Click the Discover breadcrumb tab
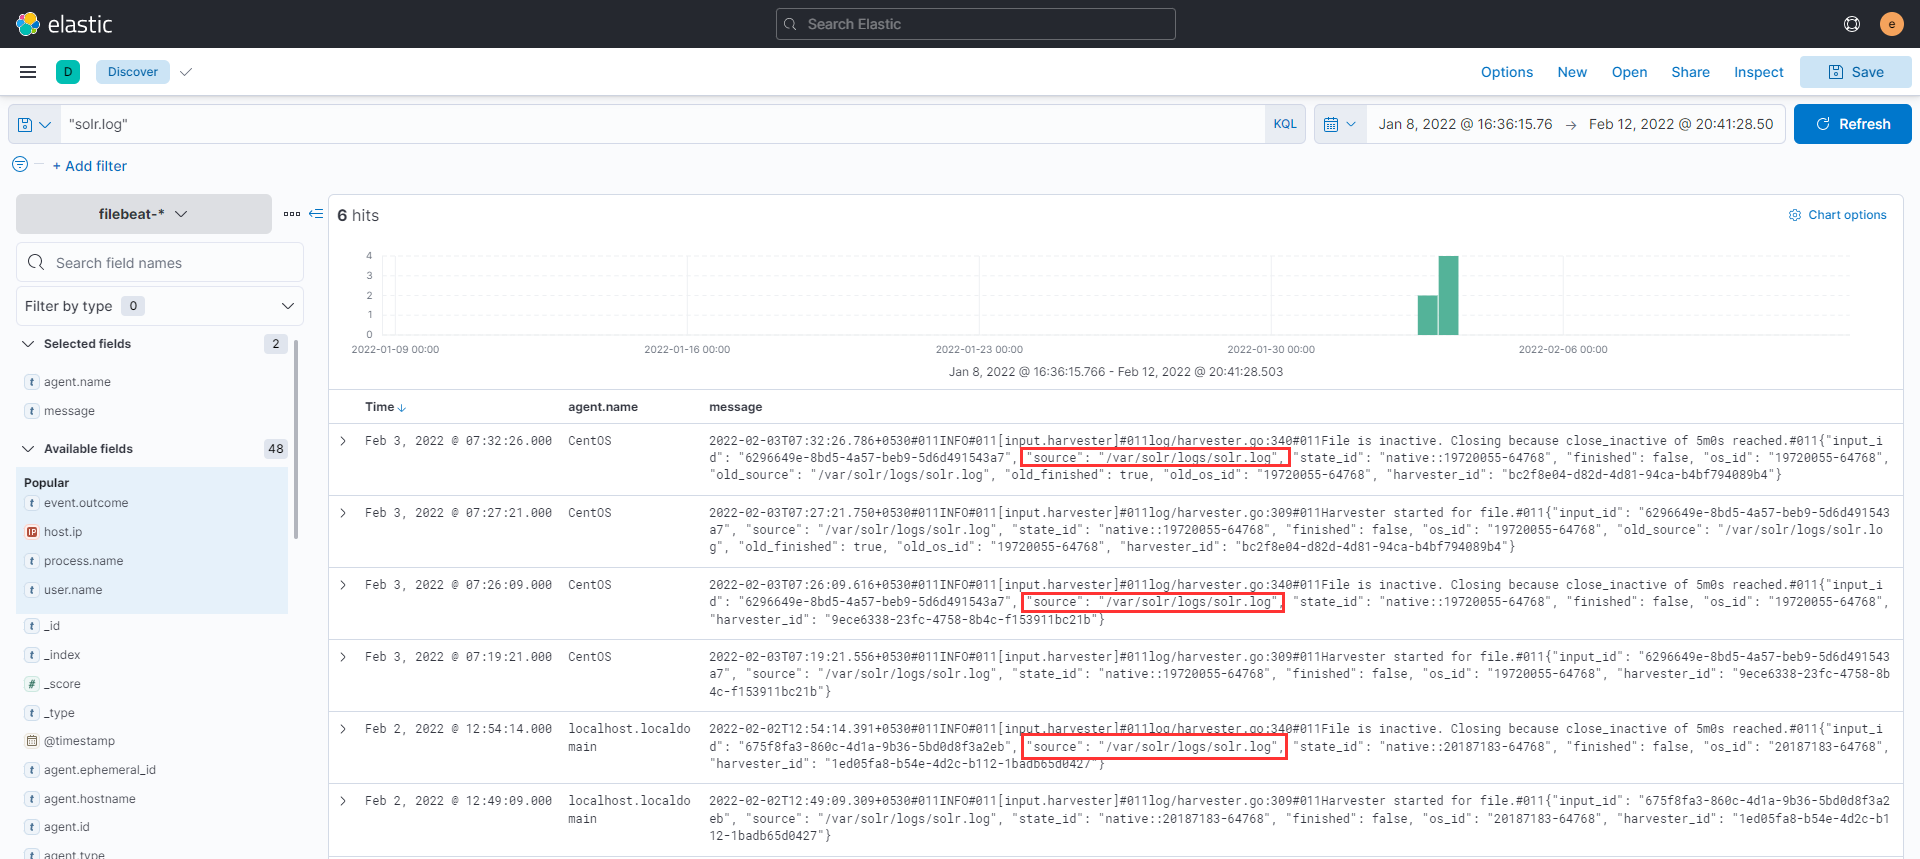Image resolution: width=1920 pixels, height=859 pixels. [133, 72]
